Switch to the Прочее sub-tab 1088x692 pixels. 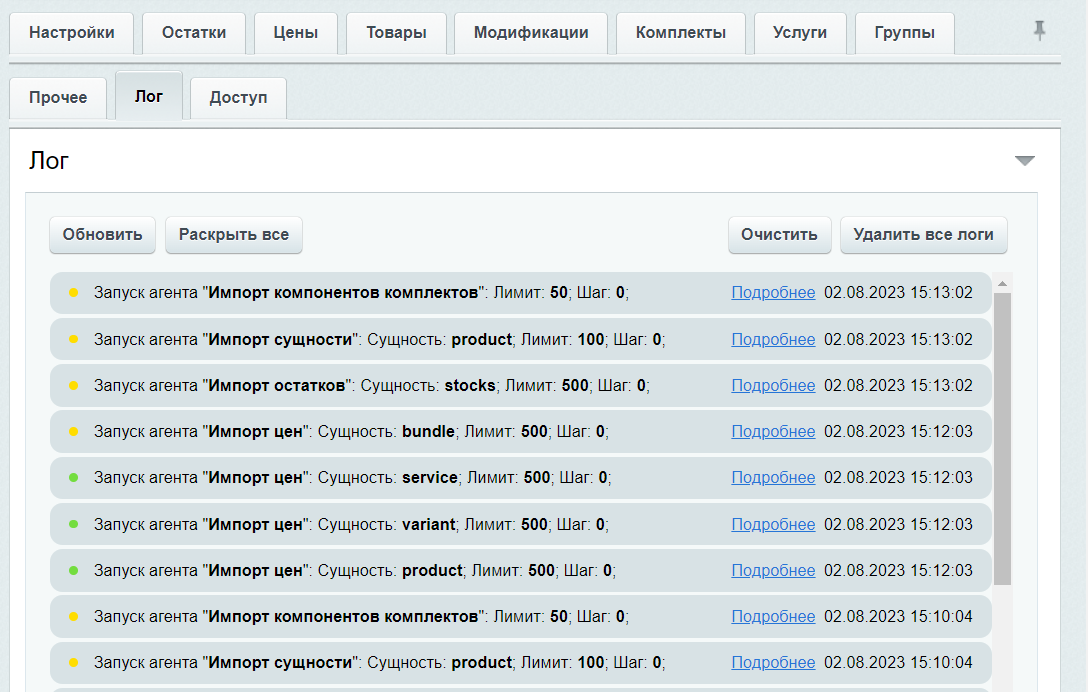tap(58, 98)
